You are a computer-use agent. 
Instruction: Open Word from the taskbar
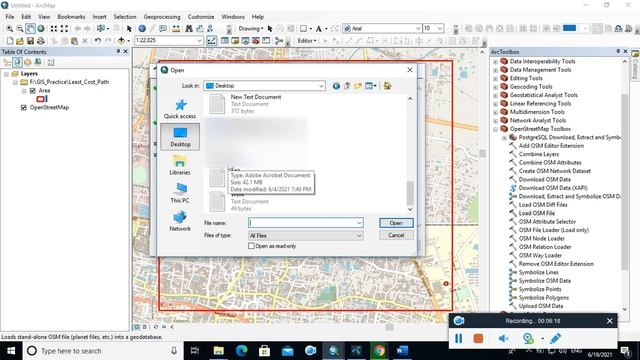point(402,351)
